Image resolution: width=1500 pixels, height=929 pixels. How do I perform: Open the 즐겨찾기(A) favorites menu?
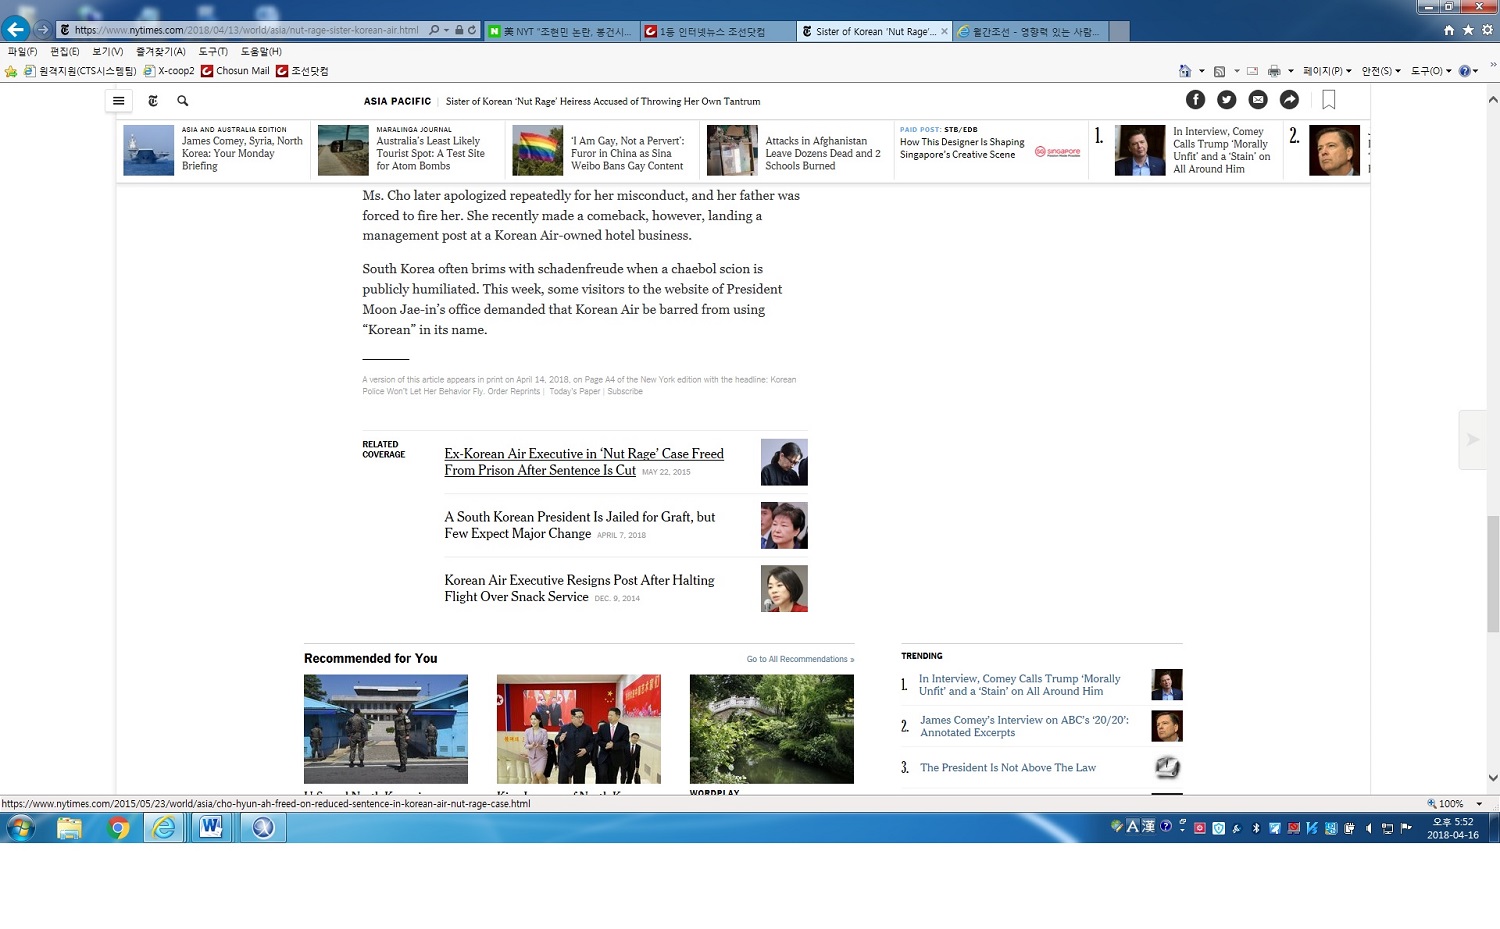160,51
